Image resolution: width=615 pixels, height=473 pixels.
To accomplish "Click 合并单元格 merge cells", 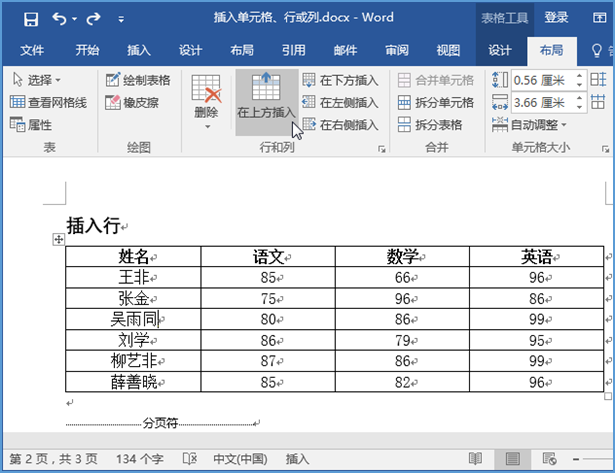I will tap(435, 80).
